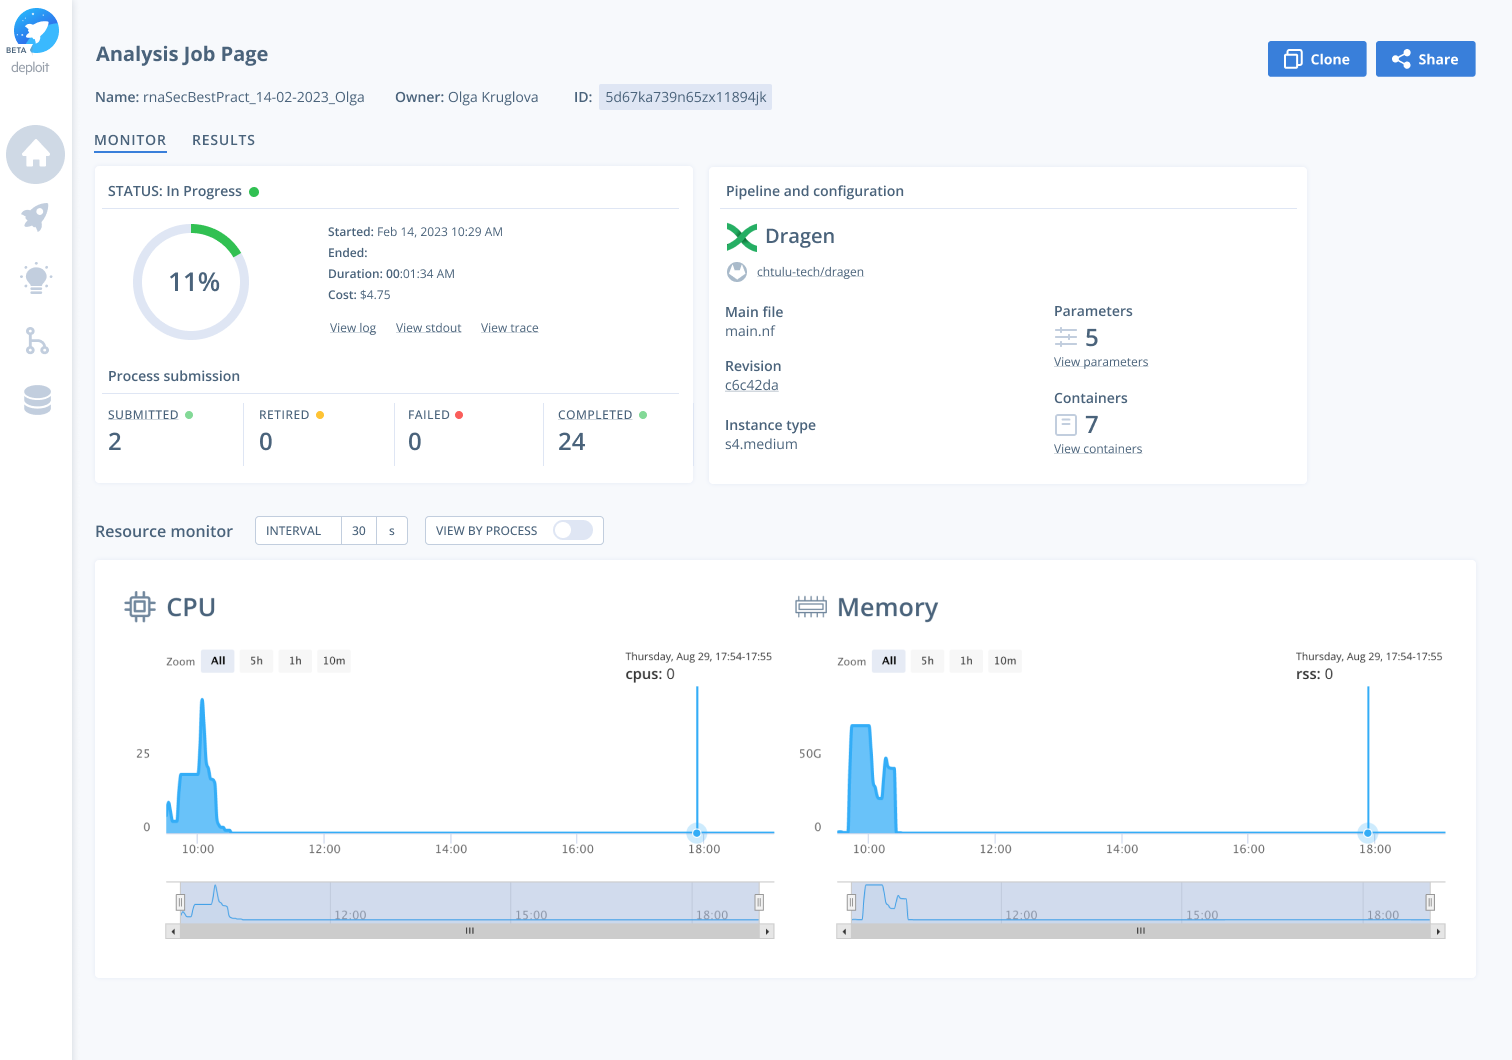Image resolution: width=1512 pixels, height=1060 pixels.
Task: Click the 11% progress ring
Action: click(191, 282)
